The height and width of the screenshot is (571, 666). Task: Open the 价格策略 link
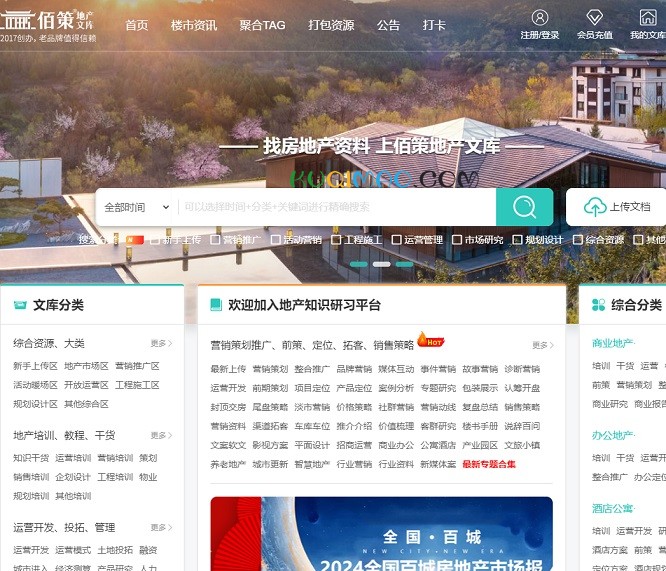(354, 407)
